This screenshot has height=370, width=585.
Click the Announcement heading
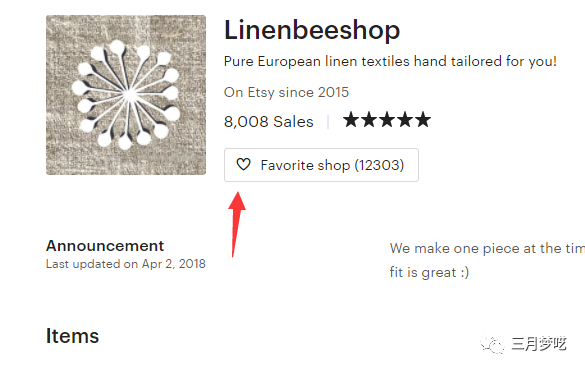pos(105,246)
